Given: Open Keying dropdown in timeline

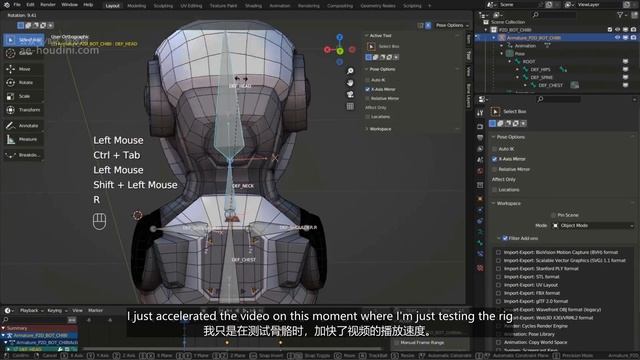Looking at the screenshot, I should (x=57, y=311).
